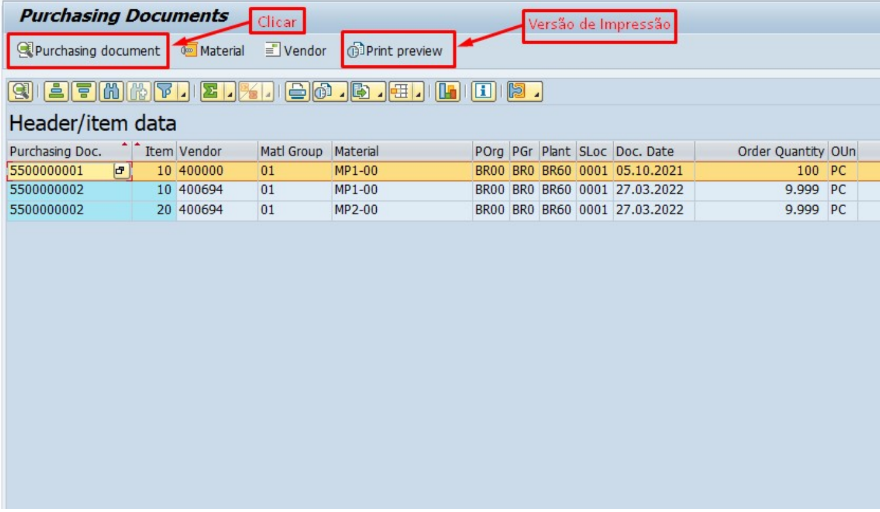Open the Details magnifier icon in toolbar
Image resolution: width=880 pixels, height=512 pixels.
click(20, 91)
